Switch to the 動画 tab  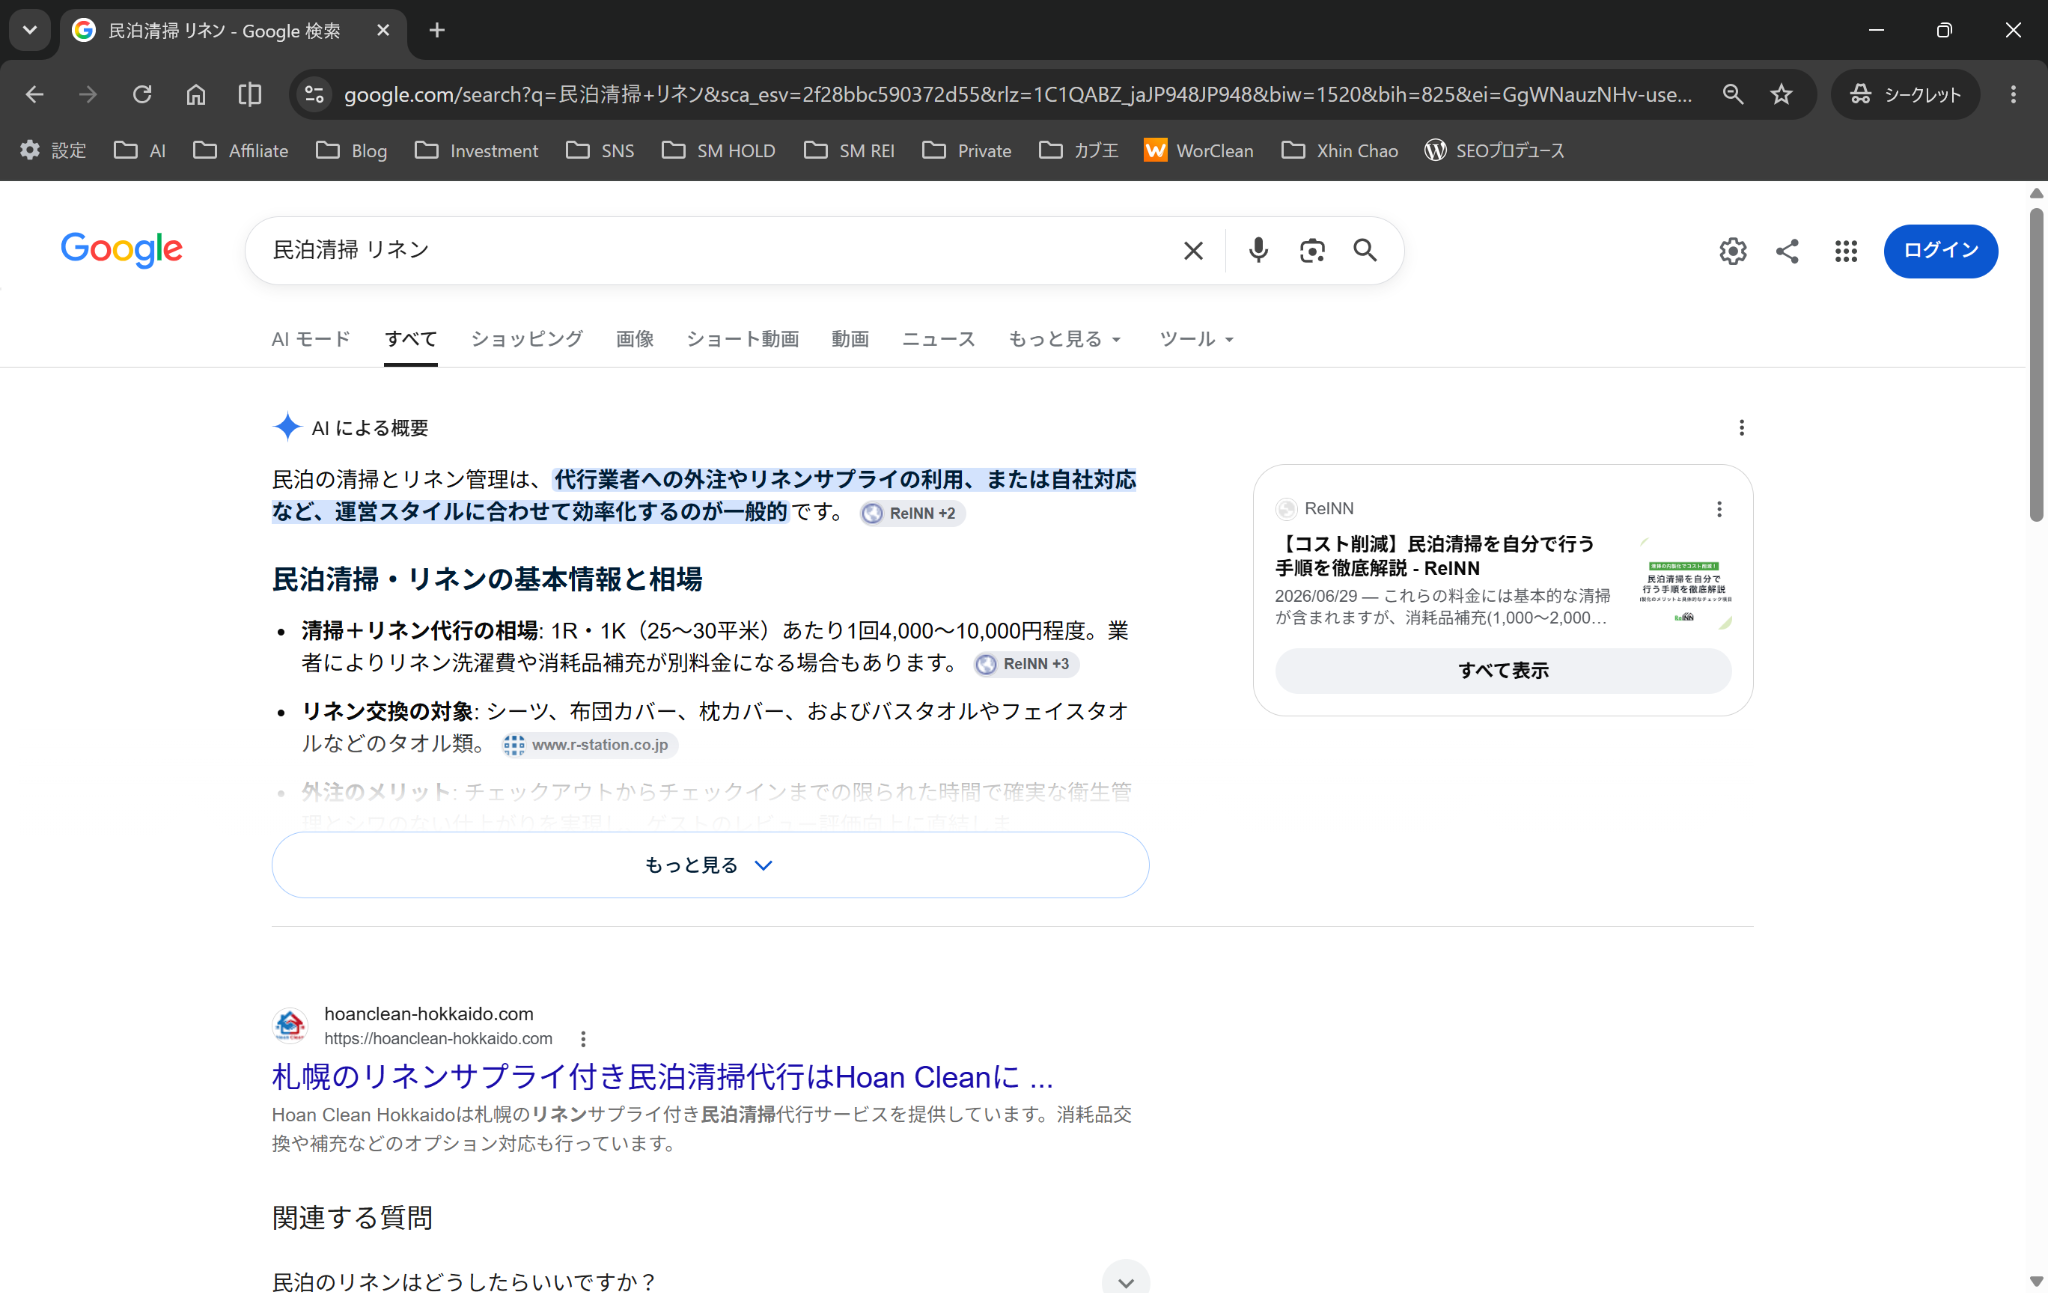850,339
